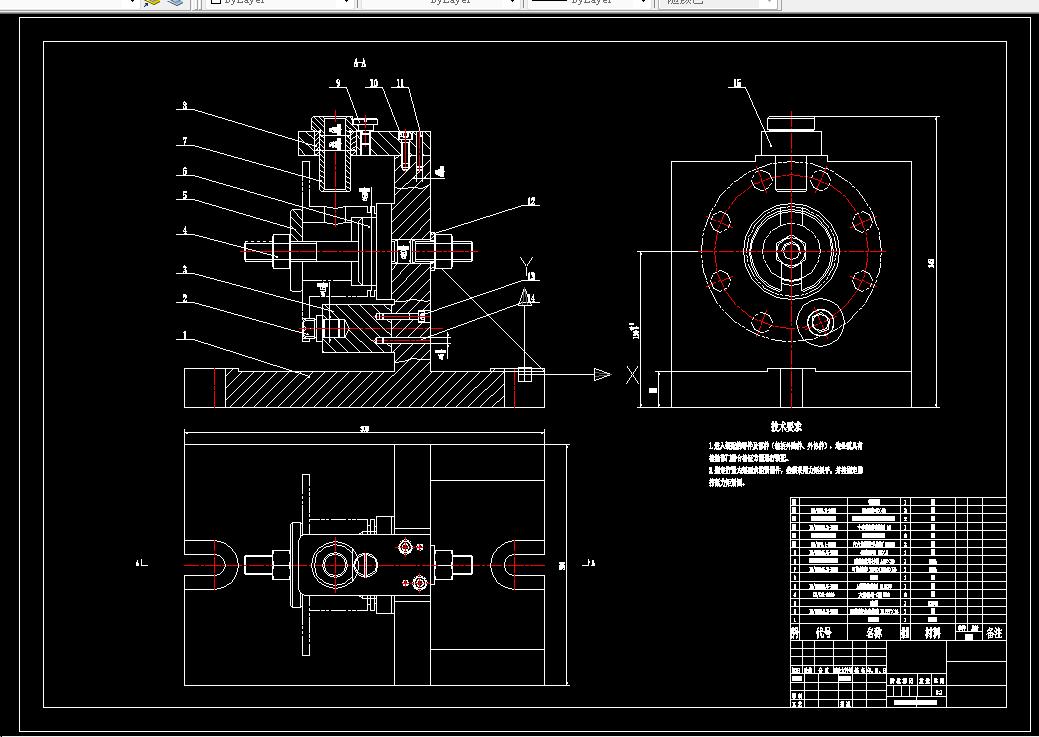The height and width of the screenshot is (737, 1039).
Task: Select part balloon number 11
Action: pyautogui.click(x=400, y=83)
